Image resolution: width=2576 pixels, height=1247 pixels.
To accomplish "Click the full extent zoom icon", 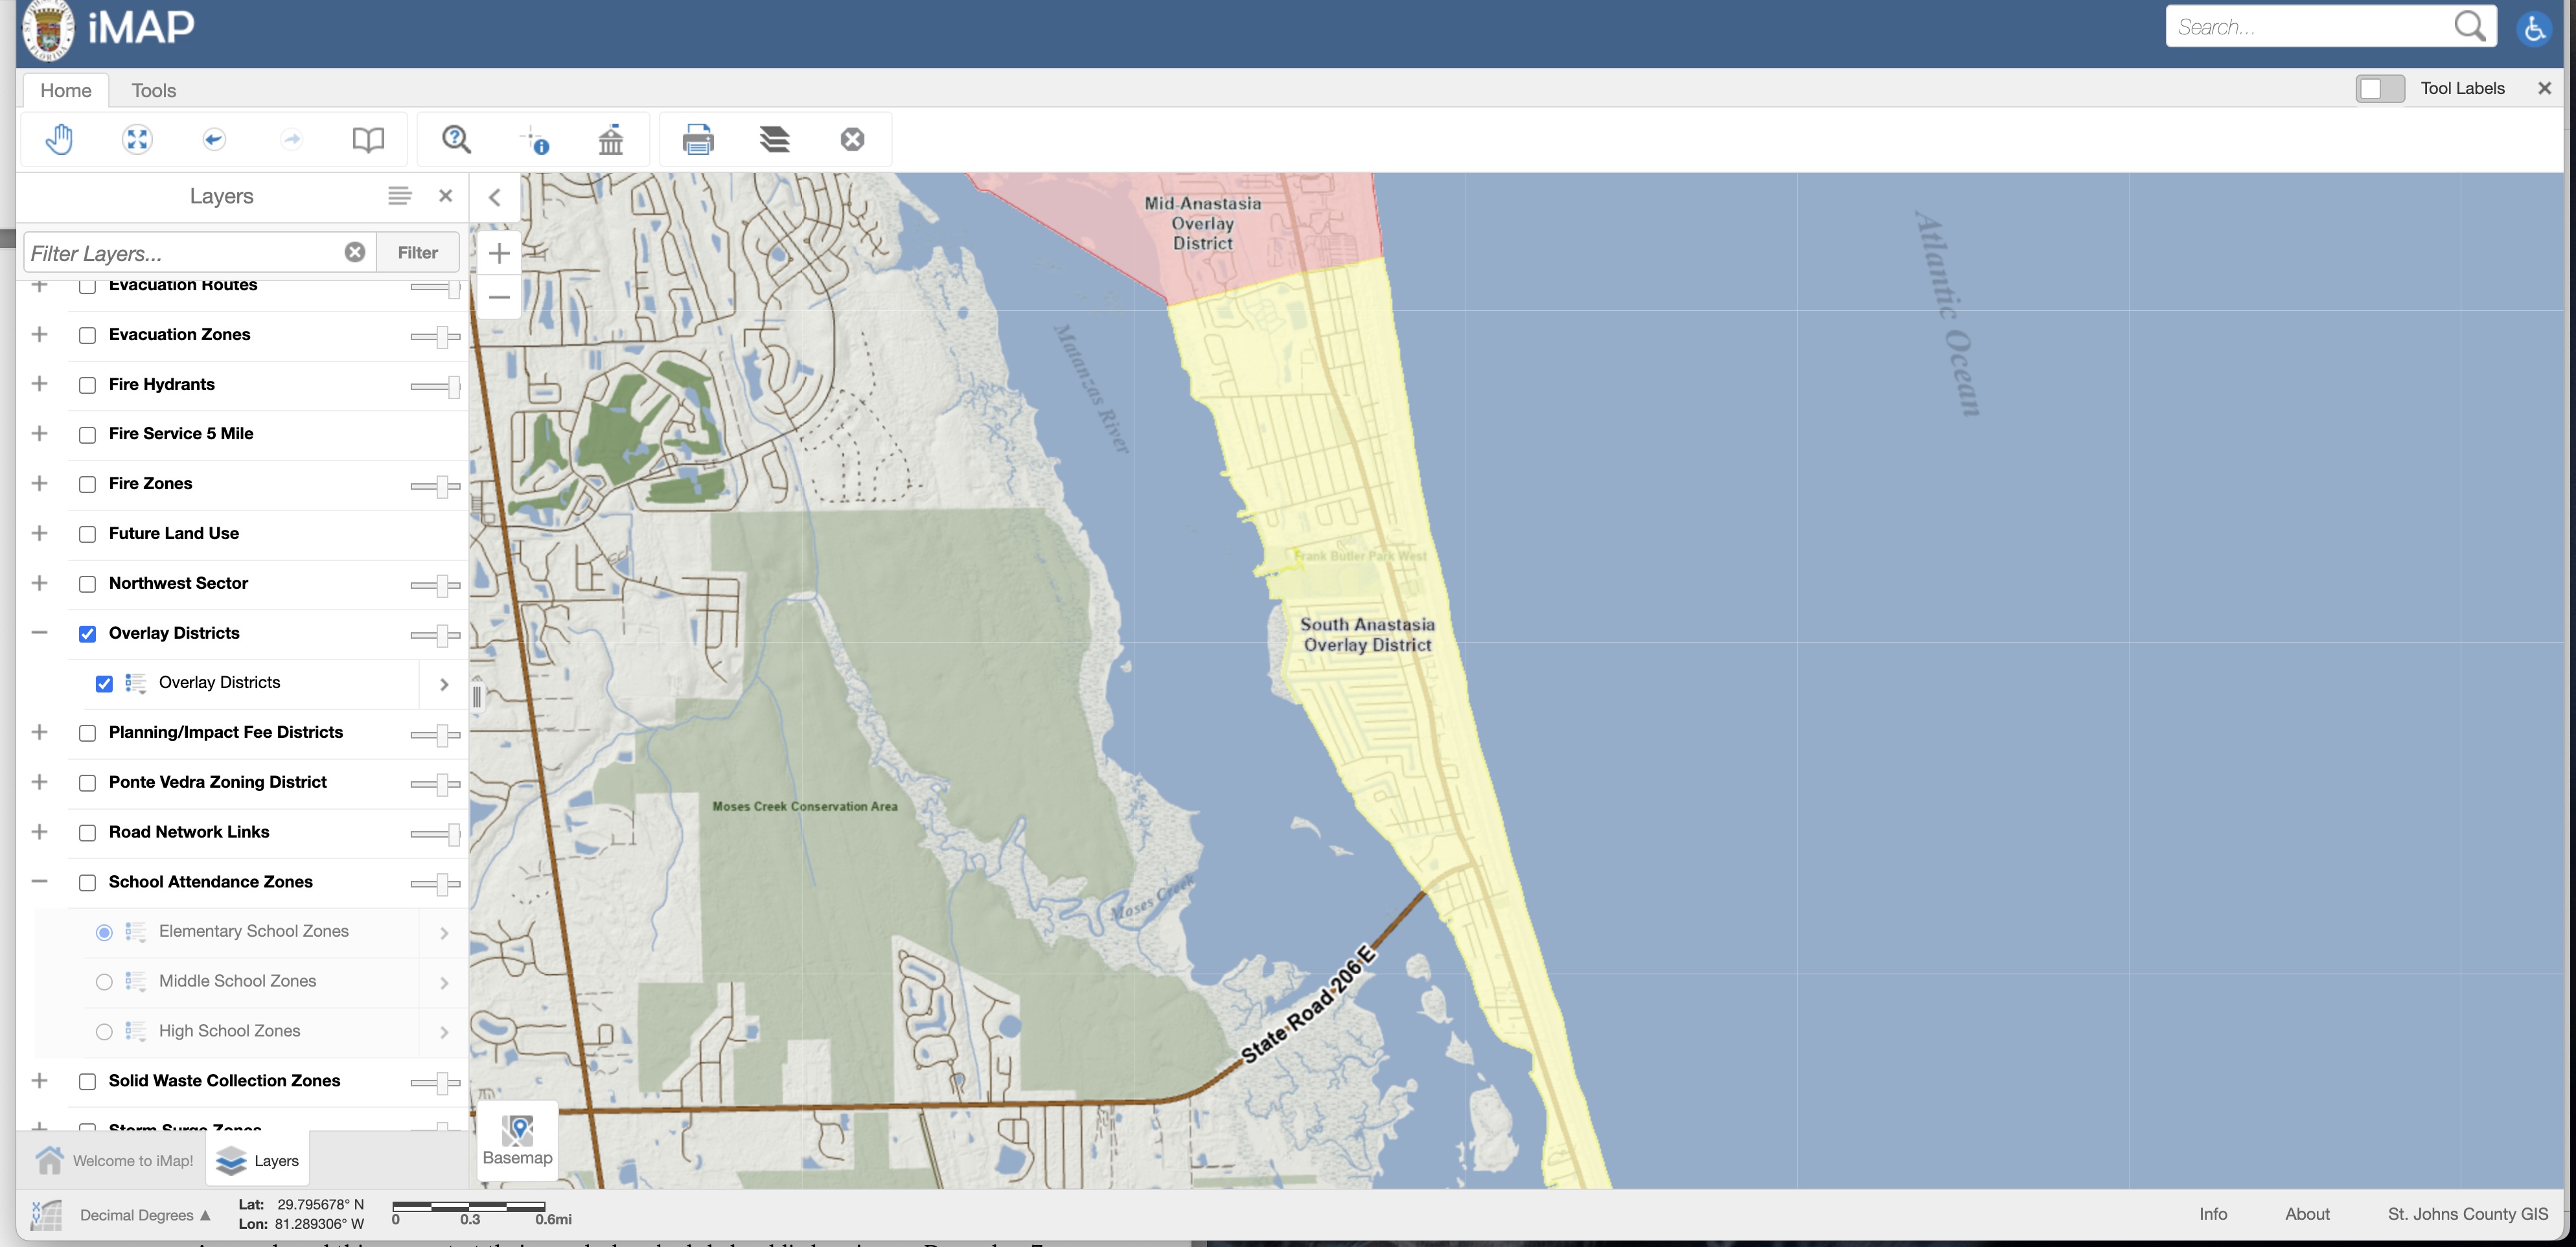I will click(x=137, y=140).
